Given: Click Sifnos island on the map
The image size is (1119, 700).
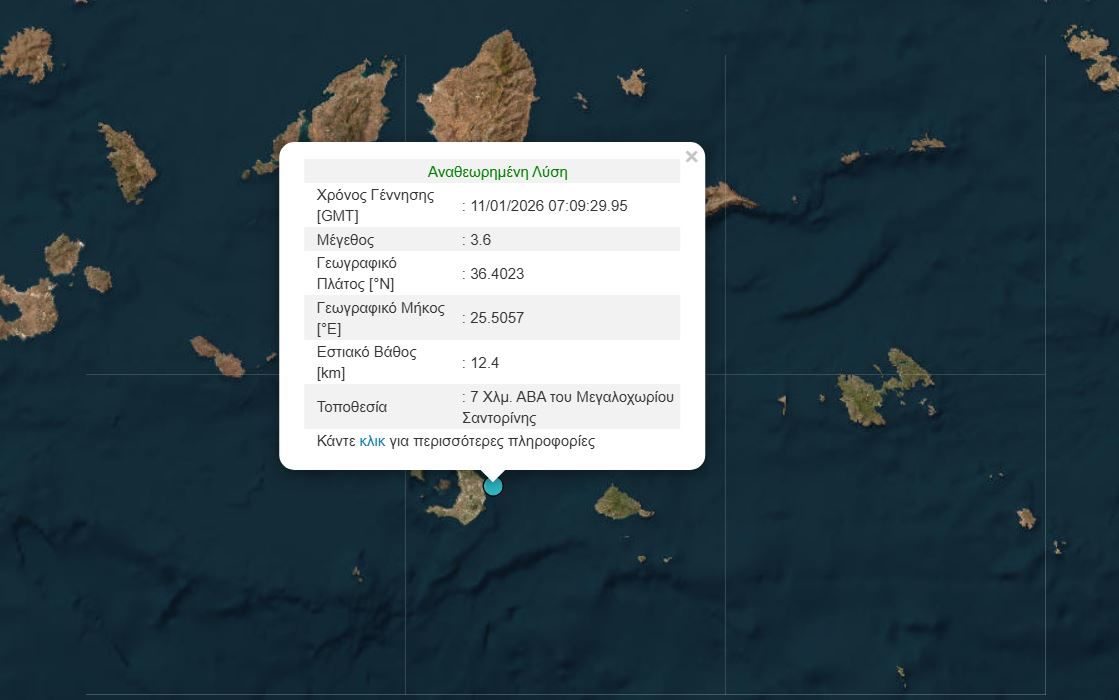Looking at the screenshot, I should coord(128,160).
